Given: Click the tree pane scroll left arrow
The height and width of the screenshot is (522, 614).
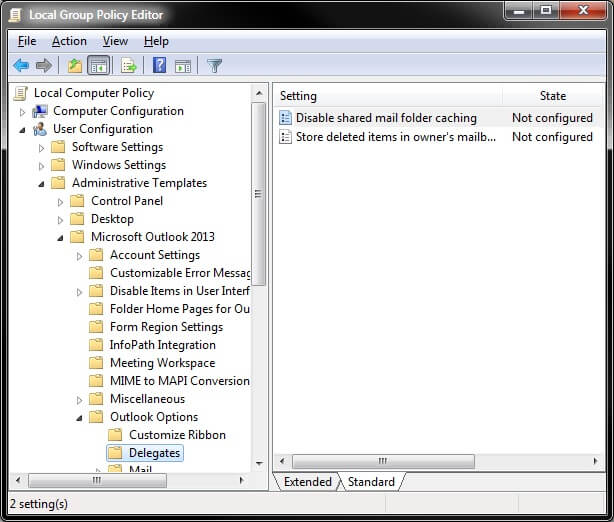Looking at the screenshot, I should [x=18, y=480].
